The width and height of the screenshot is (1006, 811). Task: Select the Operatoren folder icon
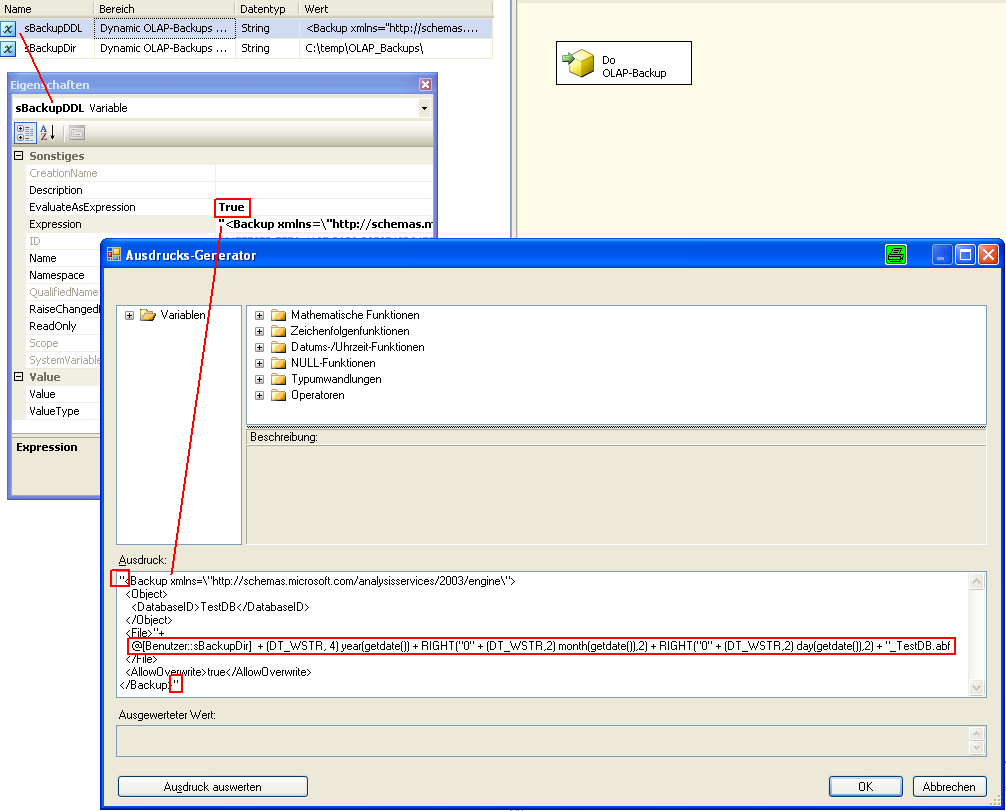pyautogui.click(x=279, y=395)
